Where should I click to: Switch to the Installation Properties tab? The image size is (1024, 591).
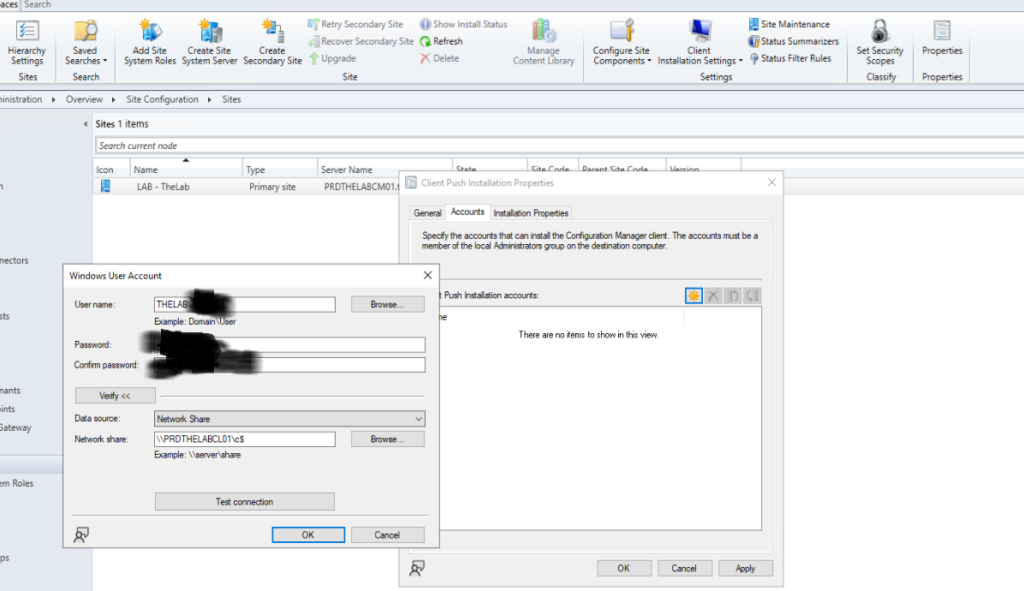530,213
